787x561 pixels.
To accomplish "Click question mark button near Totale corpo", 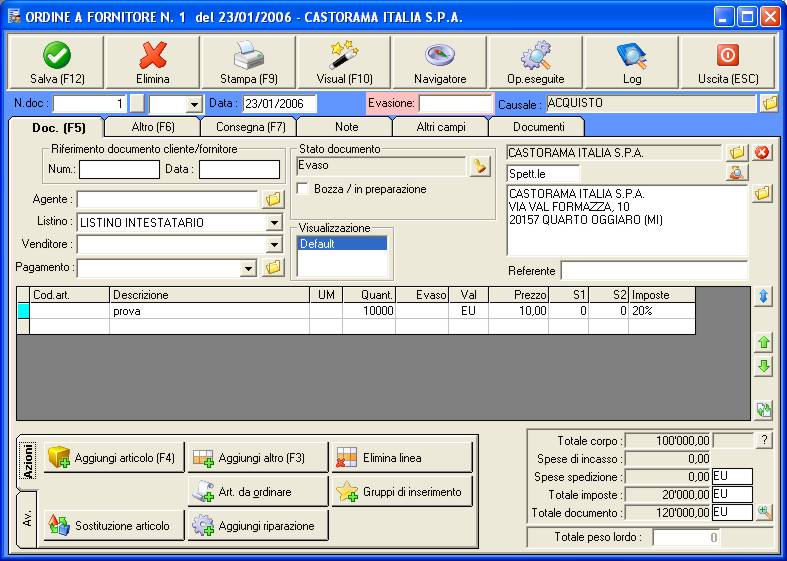I will 764,441.
